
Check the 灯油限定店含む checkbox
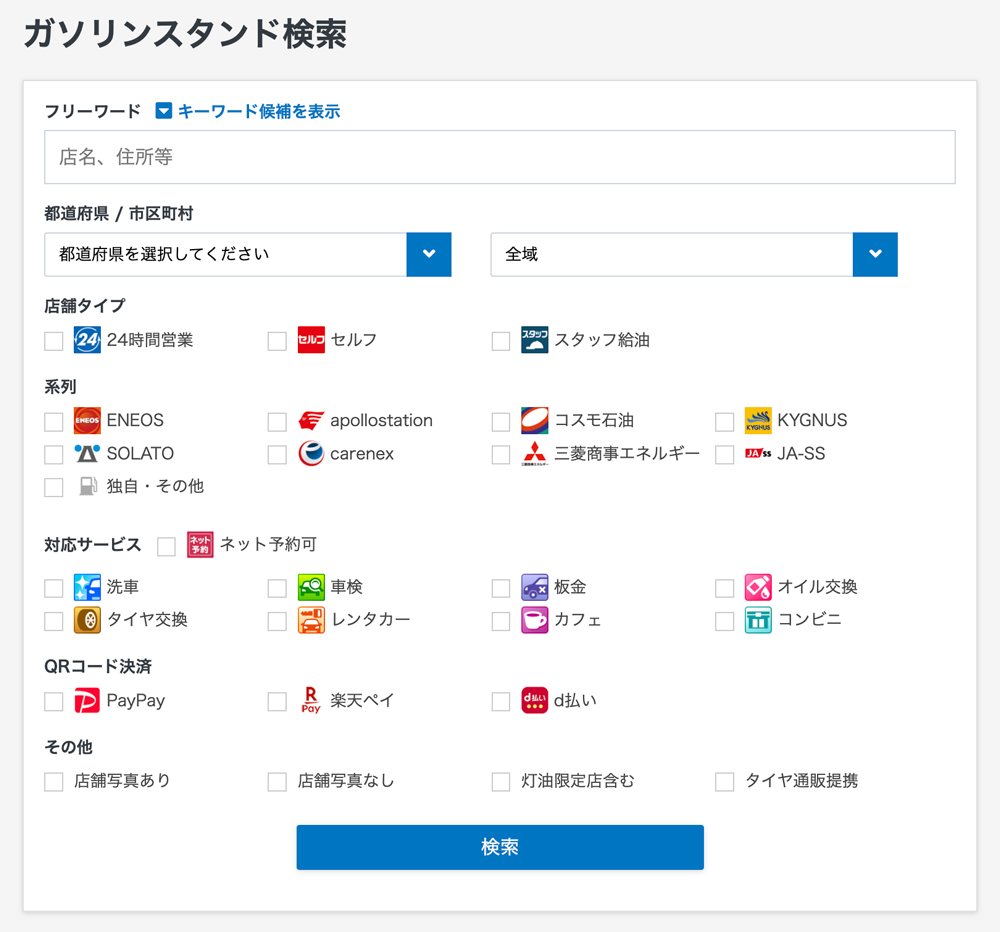[501, 782]
